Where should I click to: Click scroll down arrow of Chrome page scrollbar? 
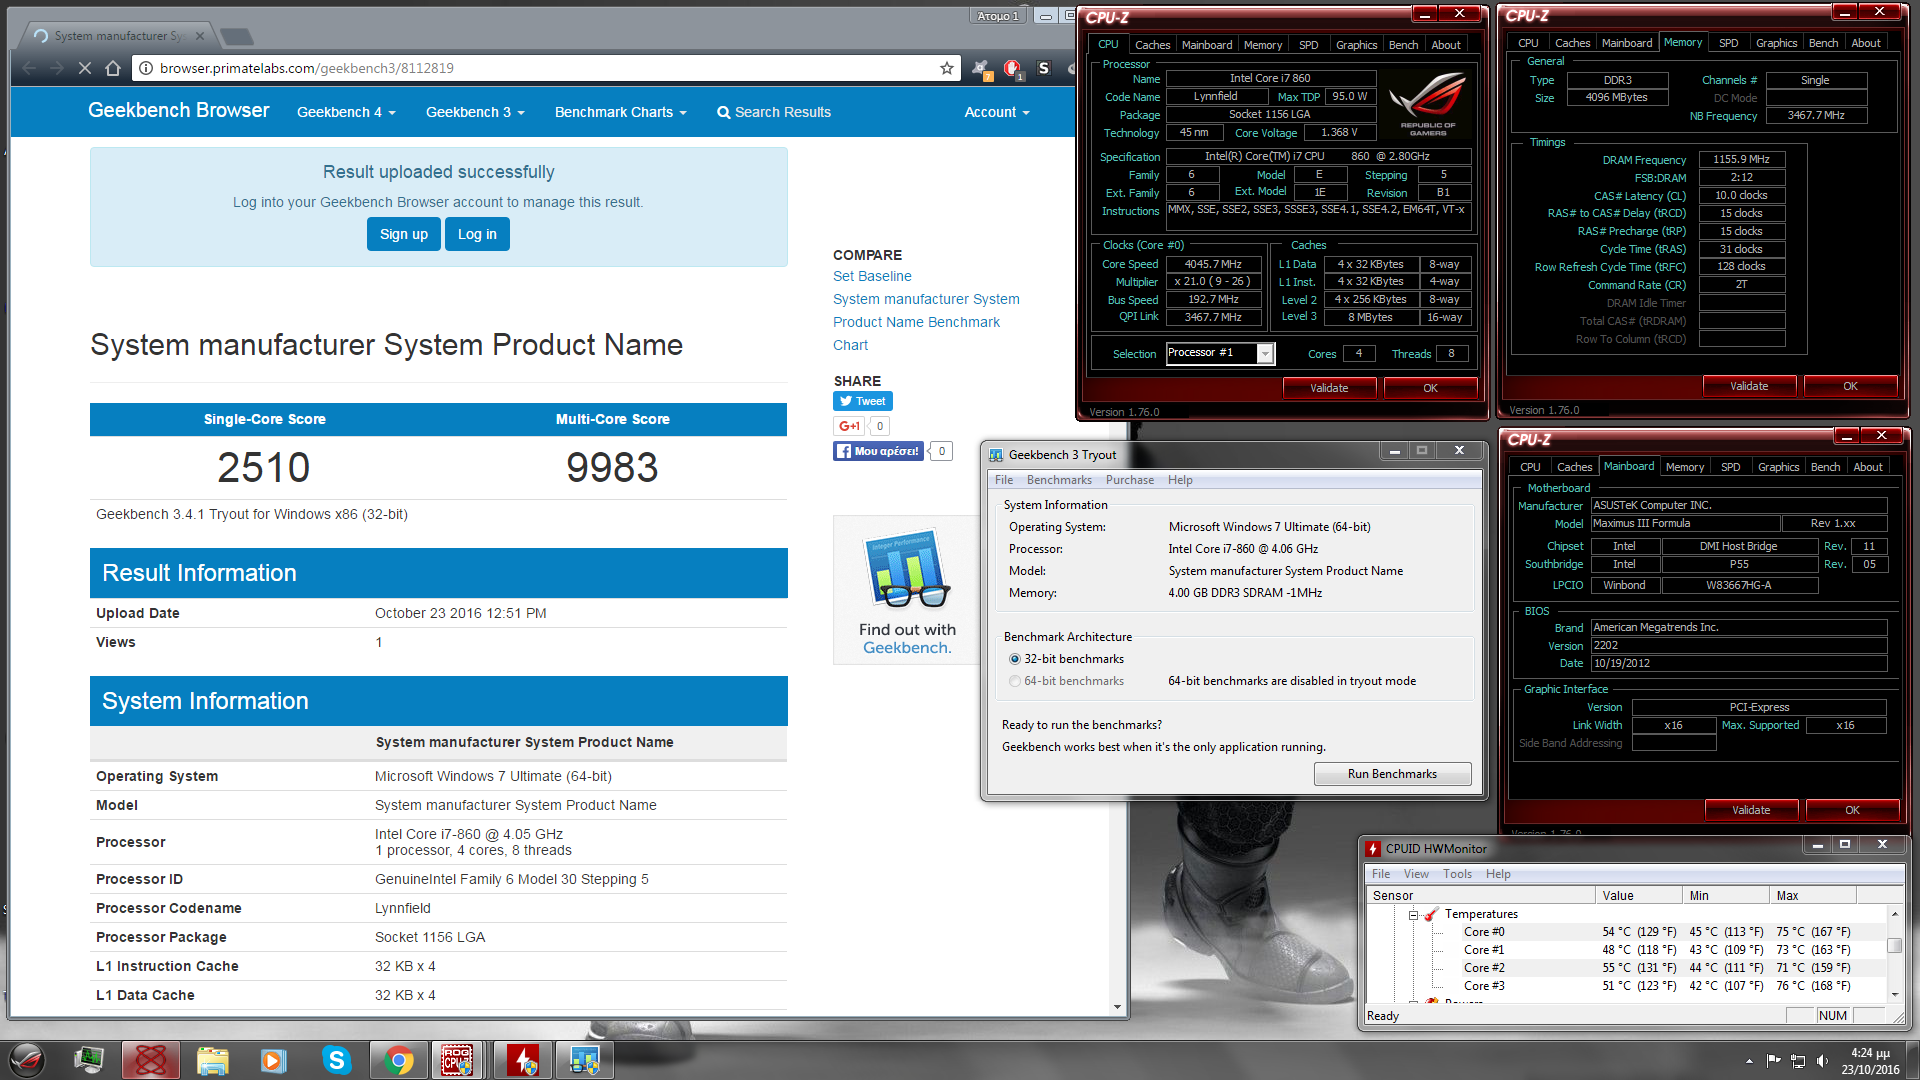pos(1118,1007)
